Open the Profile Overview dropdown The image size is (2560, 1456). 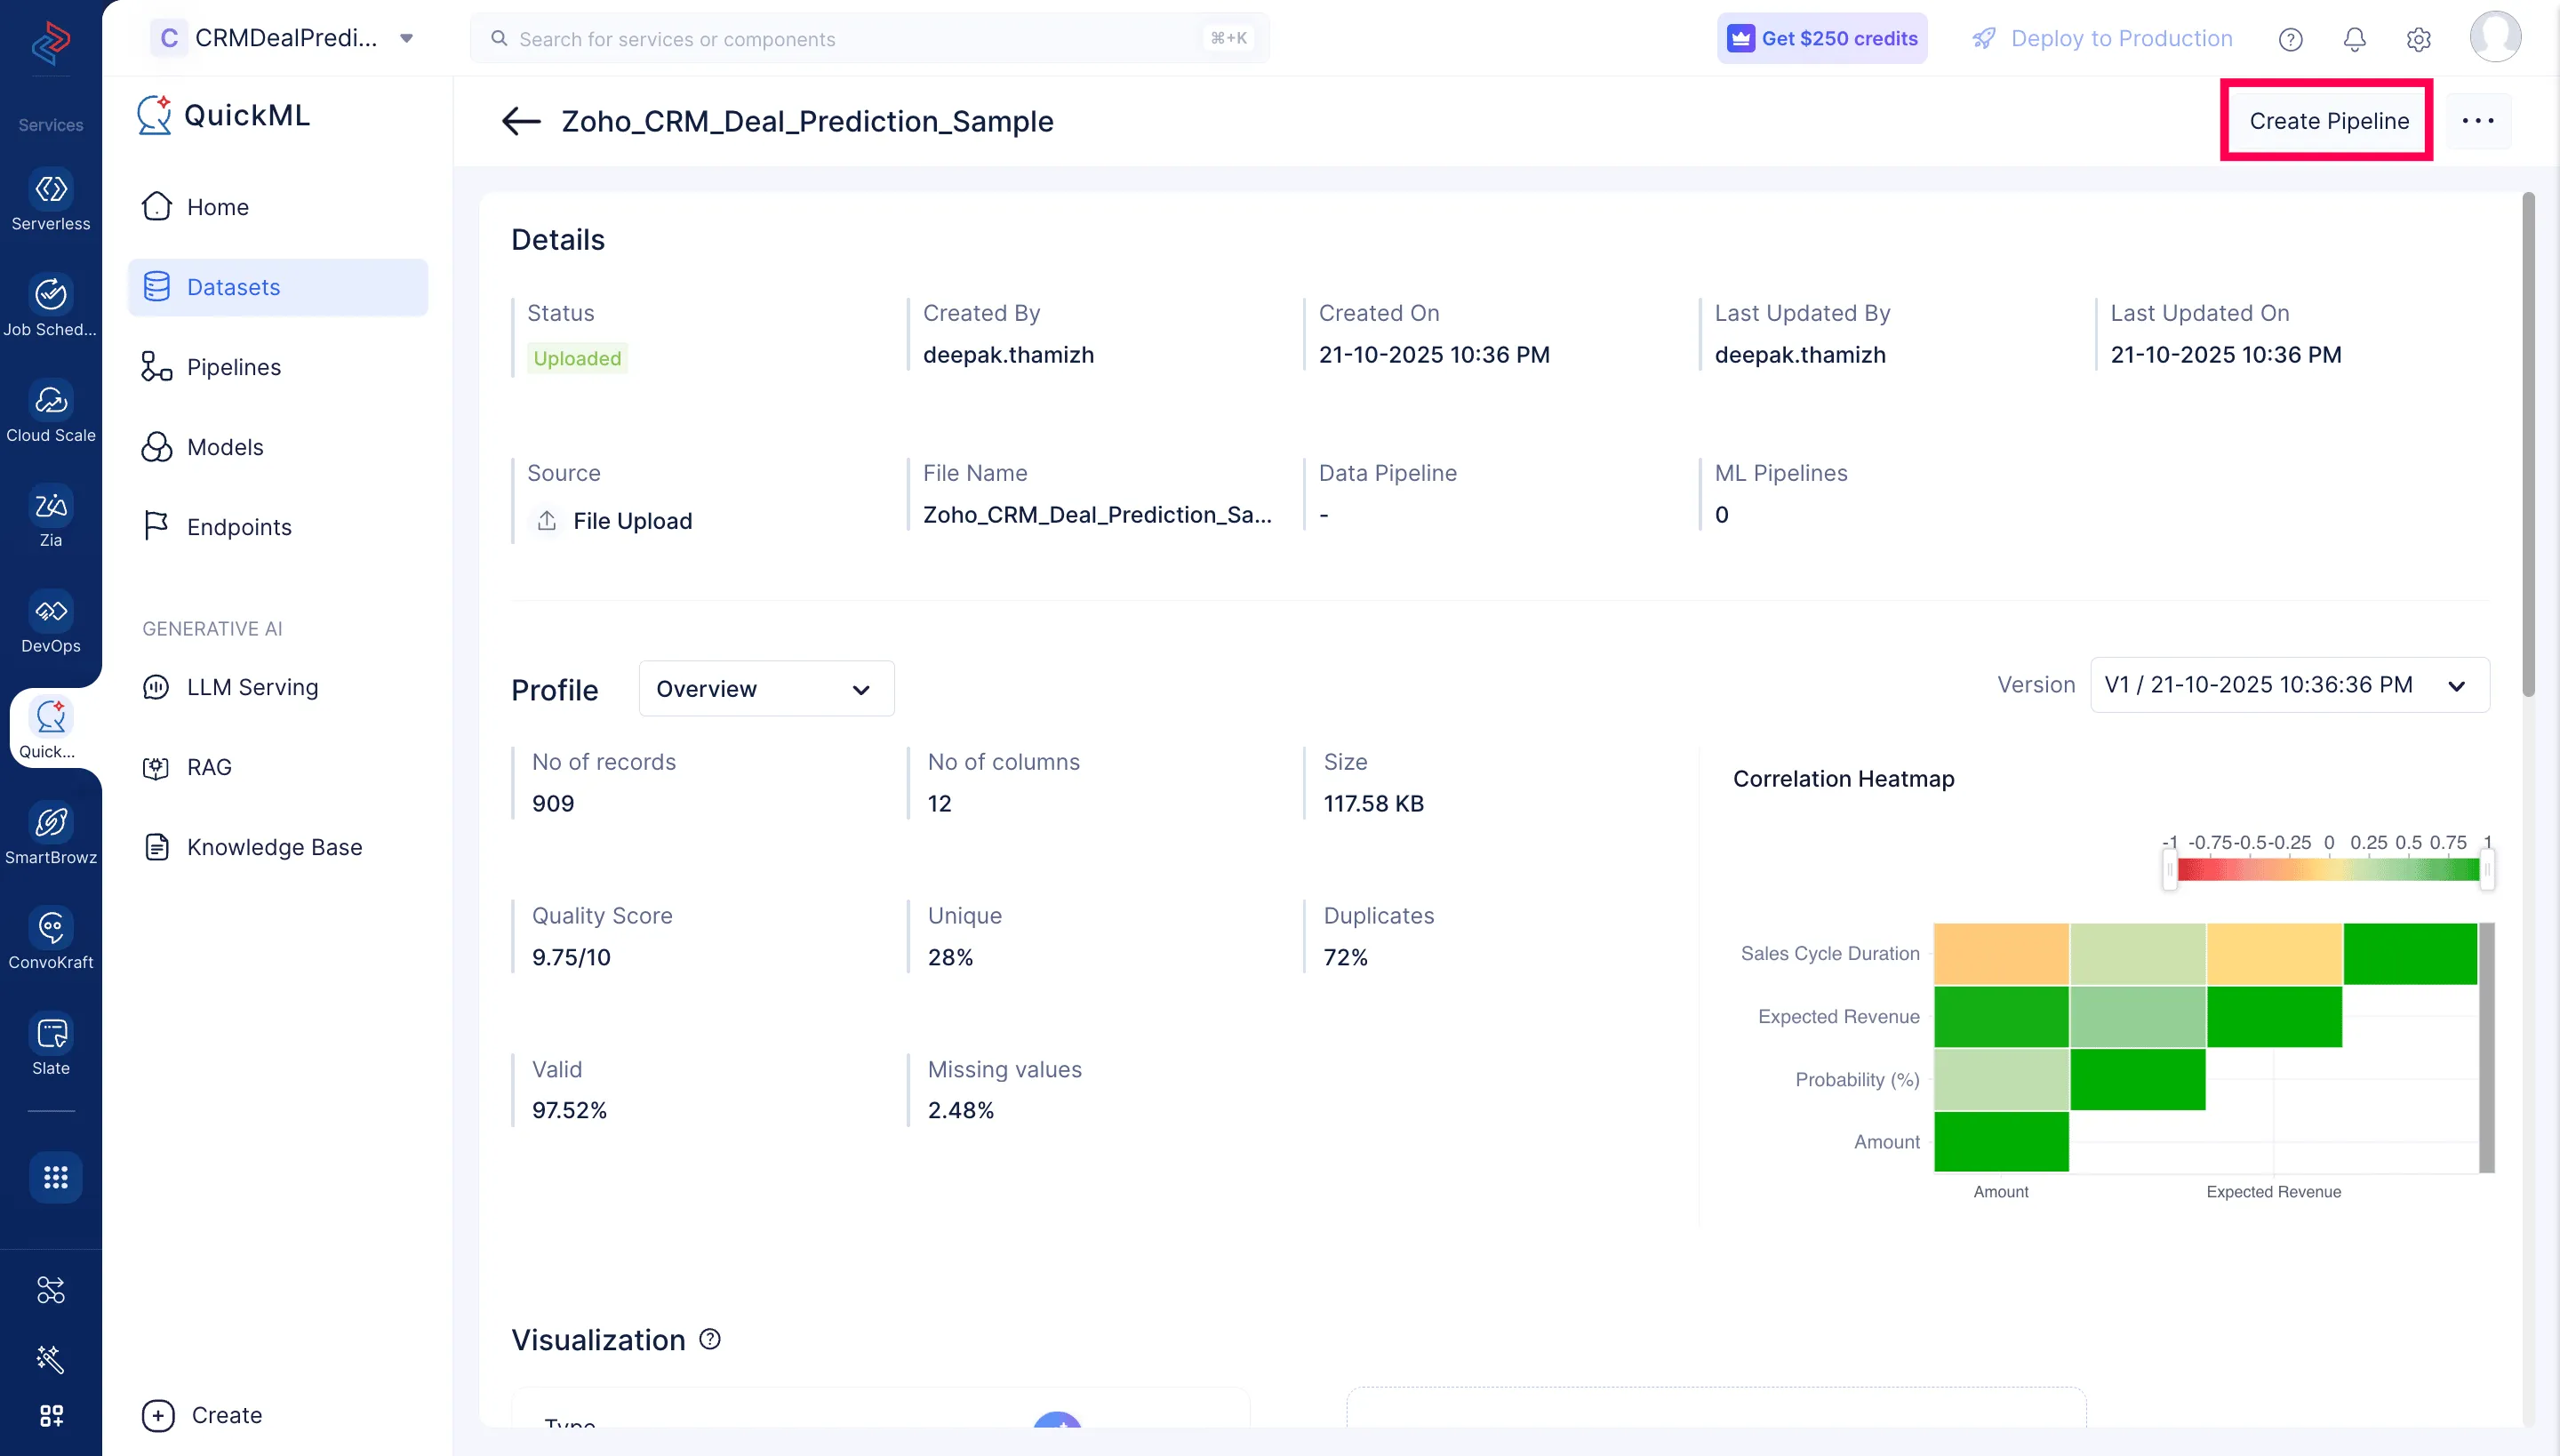[x=765, y=688]
